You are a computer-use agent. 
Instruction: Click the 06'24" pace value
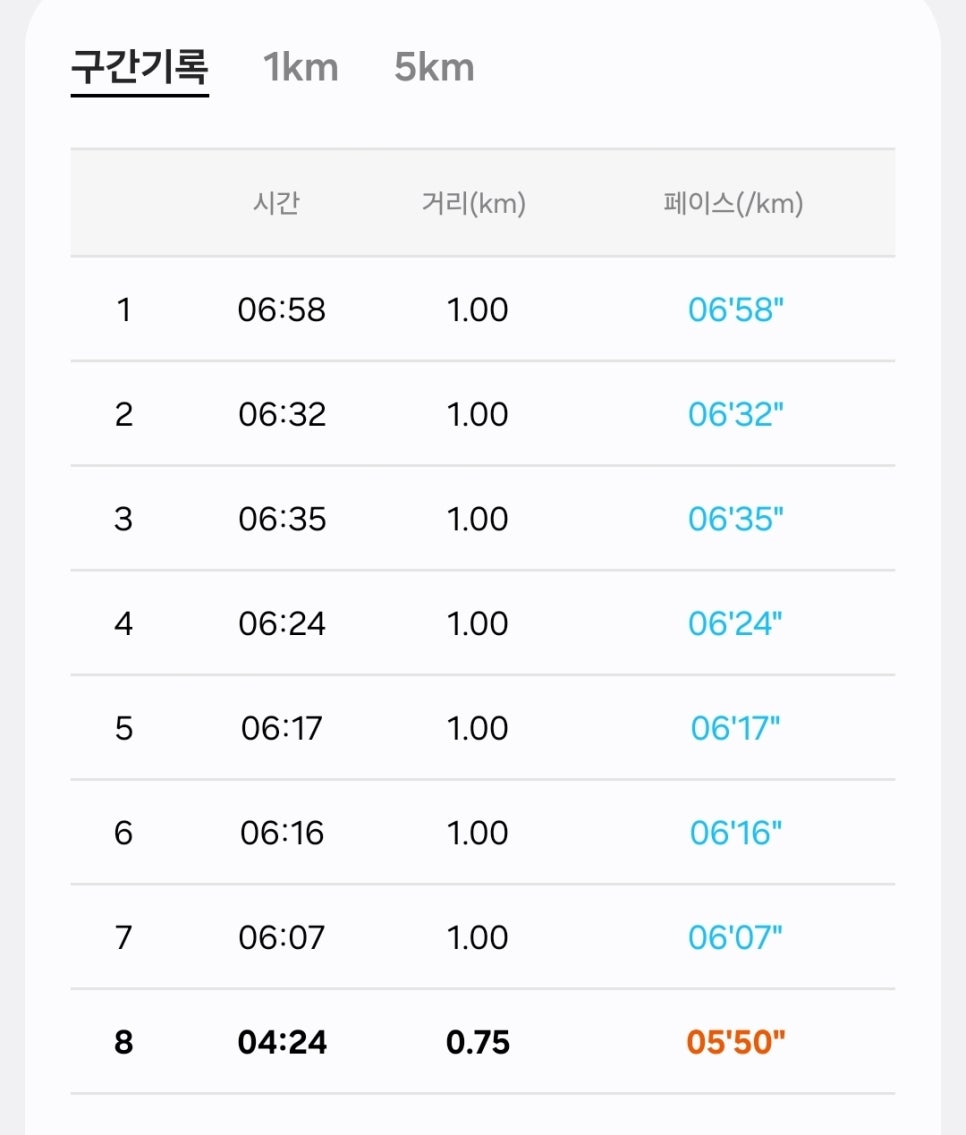[x=734, y=623]
